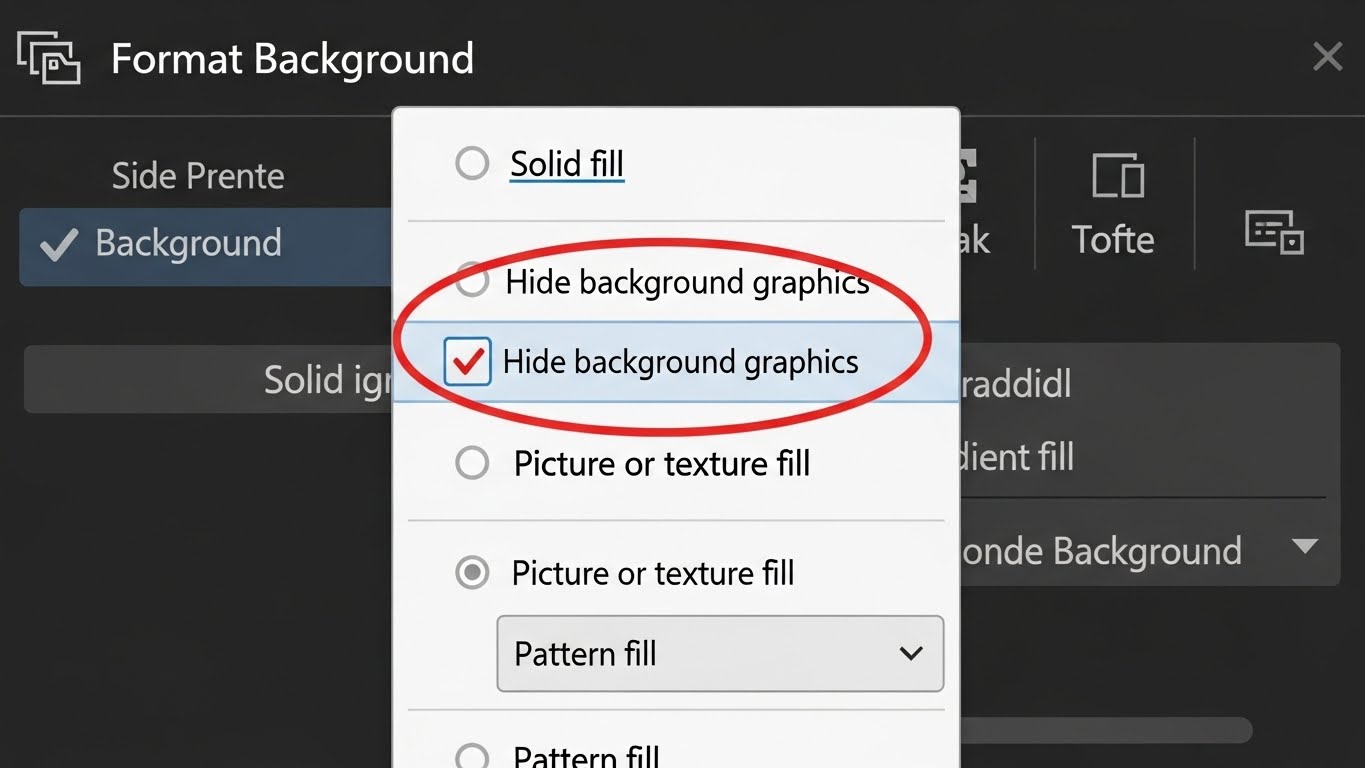The width and height of the screenshot is (1365, 768).
Task: Switch to the Side Prente tab
Action: (x=198, y=176)
